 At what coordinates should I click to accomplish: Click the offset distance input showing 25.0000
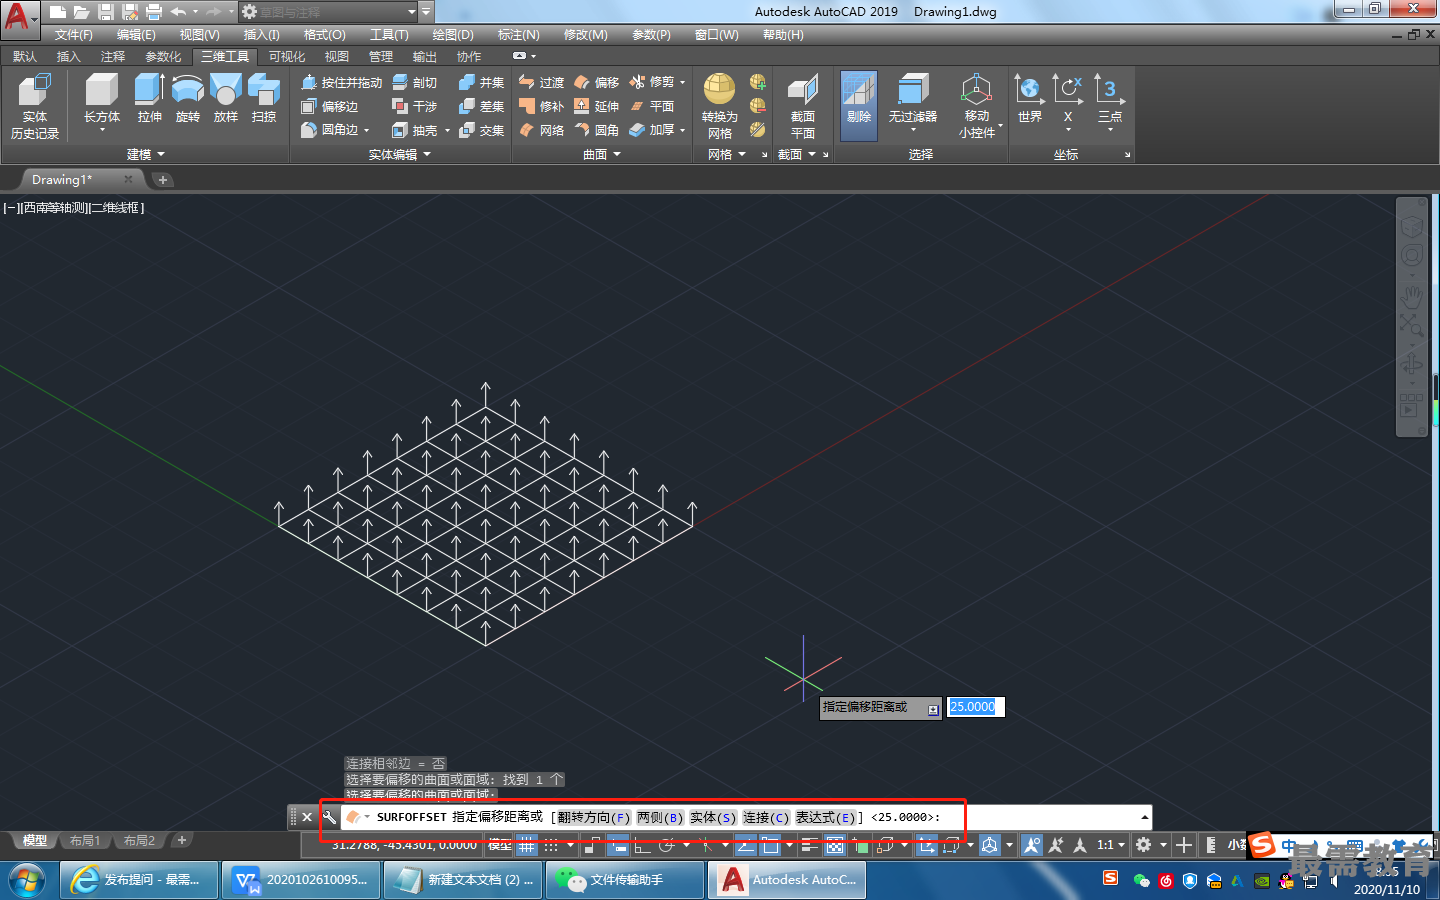[975, 707]
